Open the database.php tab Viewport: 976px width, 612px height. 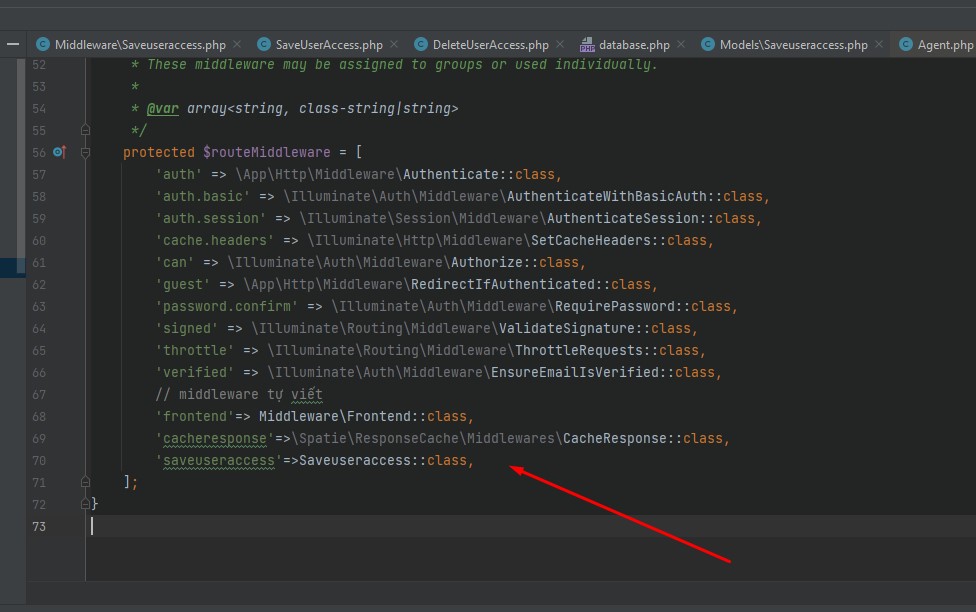point(634,45)
